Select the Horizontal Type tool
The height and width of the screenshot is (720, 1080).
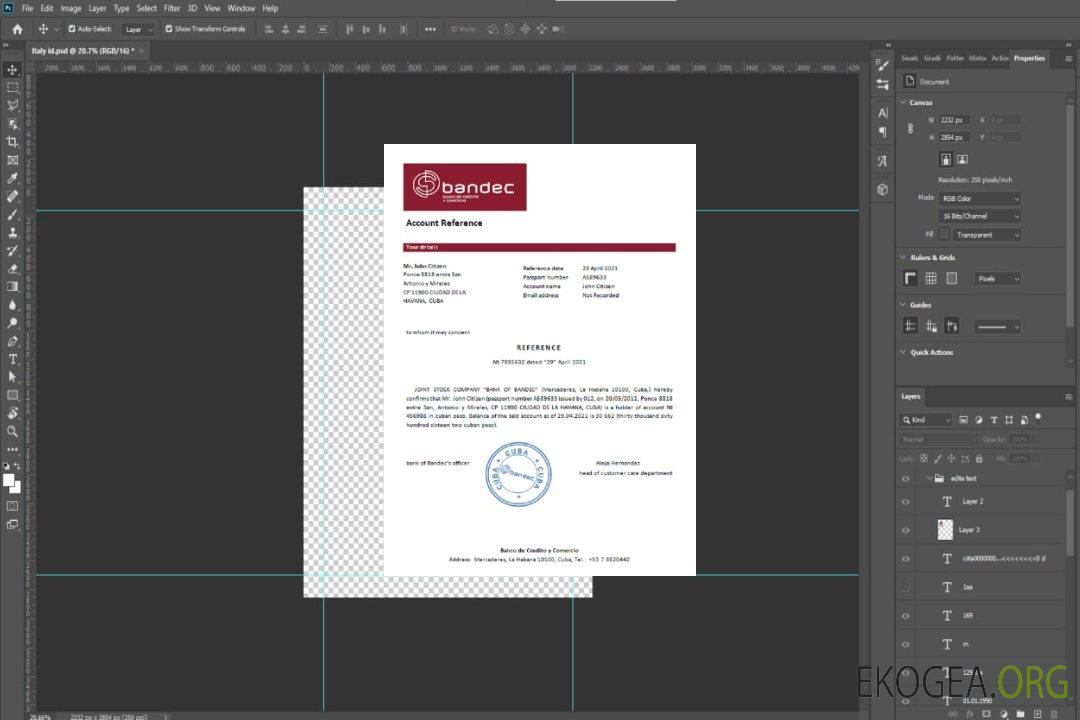[x=12, y=359]
